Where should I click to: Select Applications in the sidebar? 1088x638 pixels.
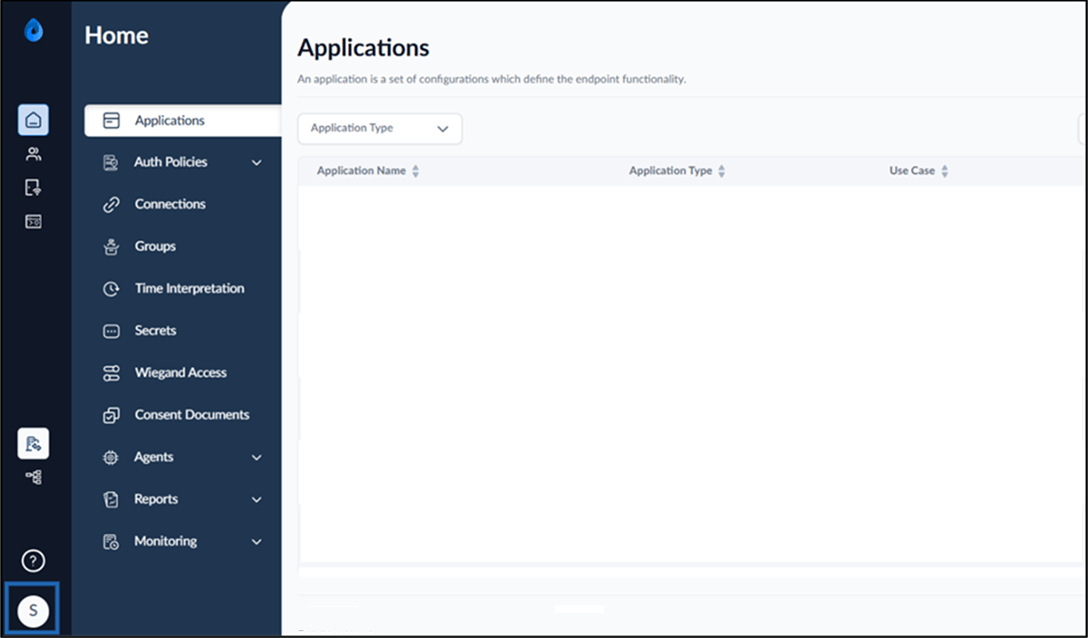pos(183,121)
